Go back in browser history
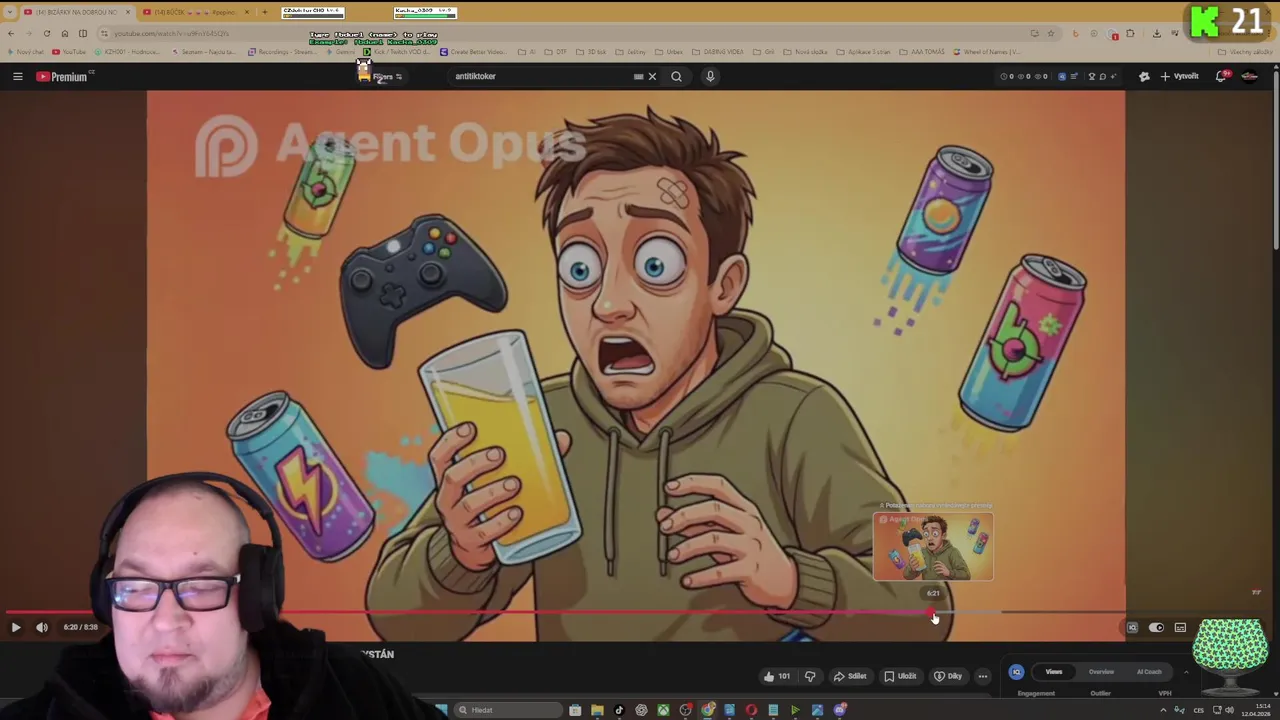This screenshot has width=1280, height=720. click(11, 33)
